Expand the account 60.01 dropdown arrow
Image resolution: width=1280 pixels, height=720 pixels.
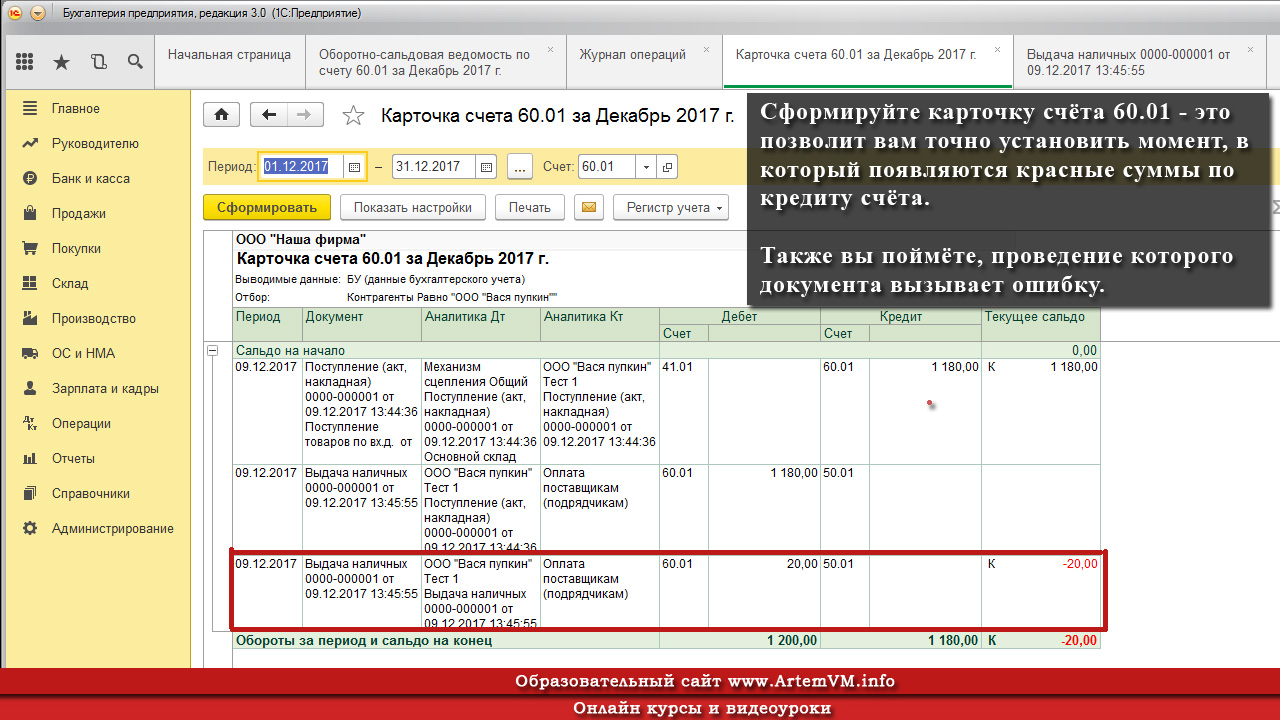(x=646, y=167)
